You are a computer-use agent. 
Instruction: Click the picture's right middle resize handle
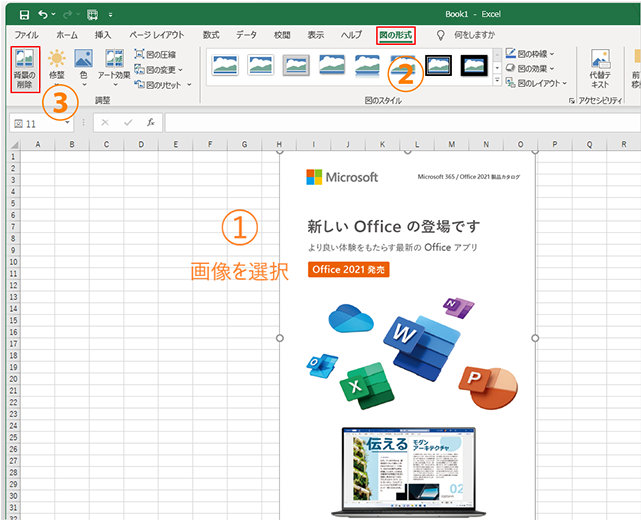click(535, 338)
